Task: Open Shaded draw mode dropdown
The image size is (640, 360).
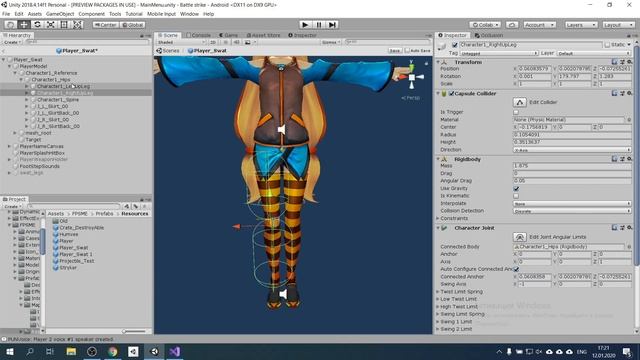Action: point(181,42)
